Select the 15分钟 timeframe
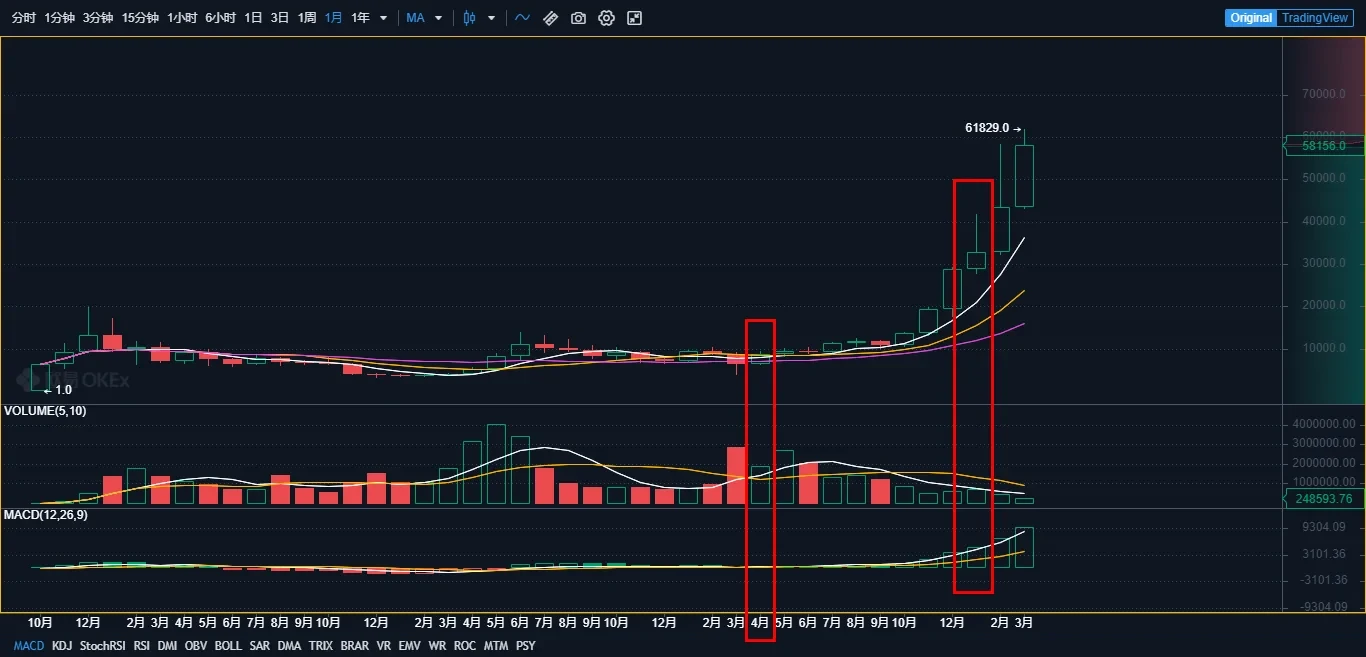 [140, 18]
